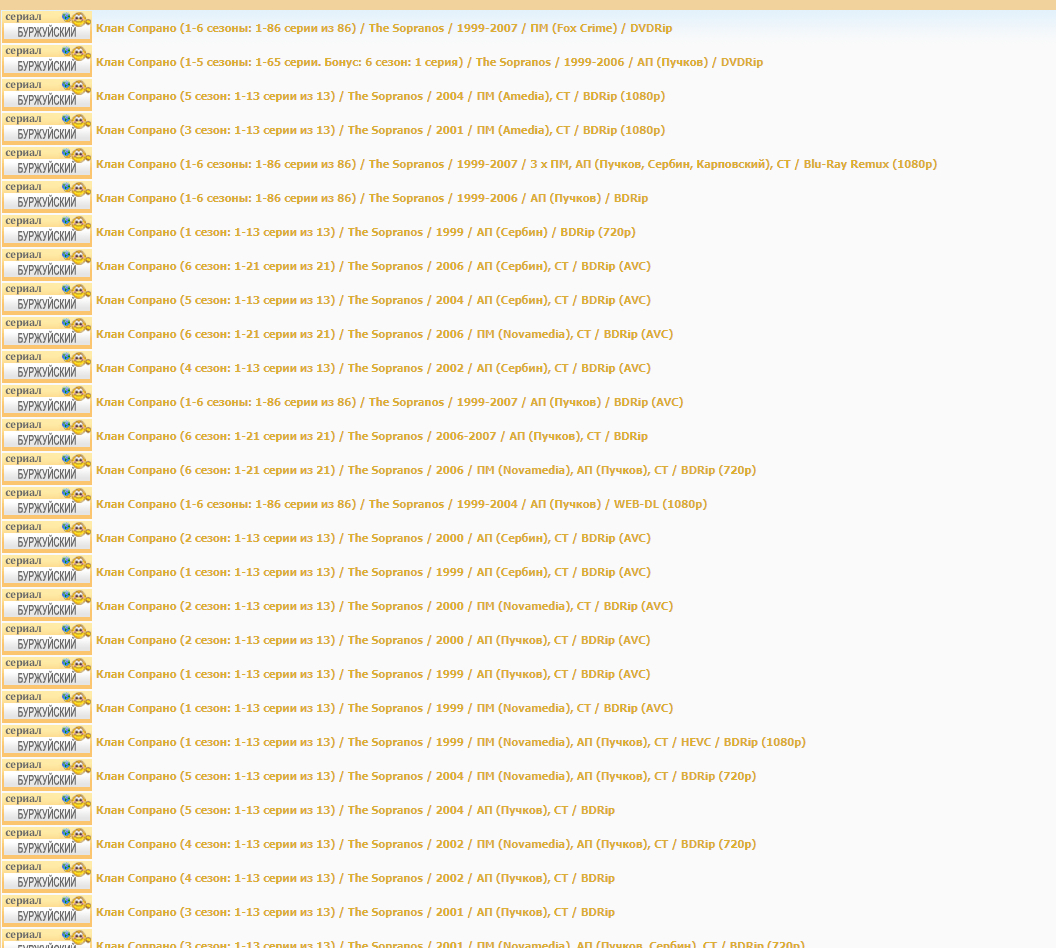Viewport: 1056px width, 948px height.
Task: Open seasons 1-6 1999-2006 АП (Пучков) BDRip link
Action: click(x=372, y=198)
